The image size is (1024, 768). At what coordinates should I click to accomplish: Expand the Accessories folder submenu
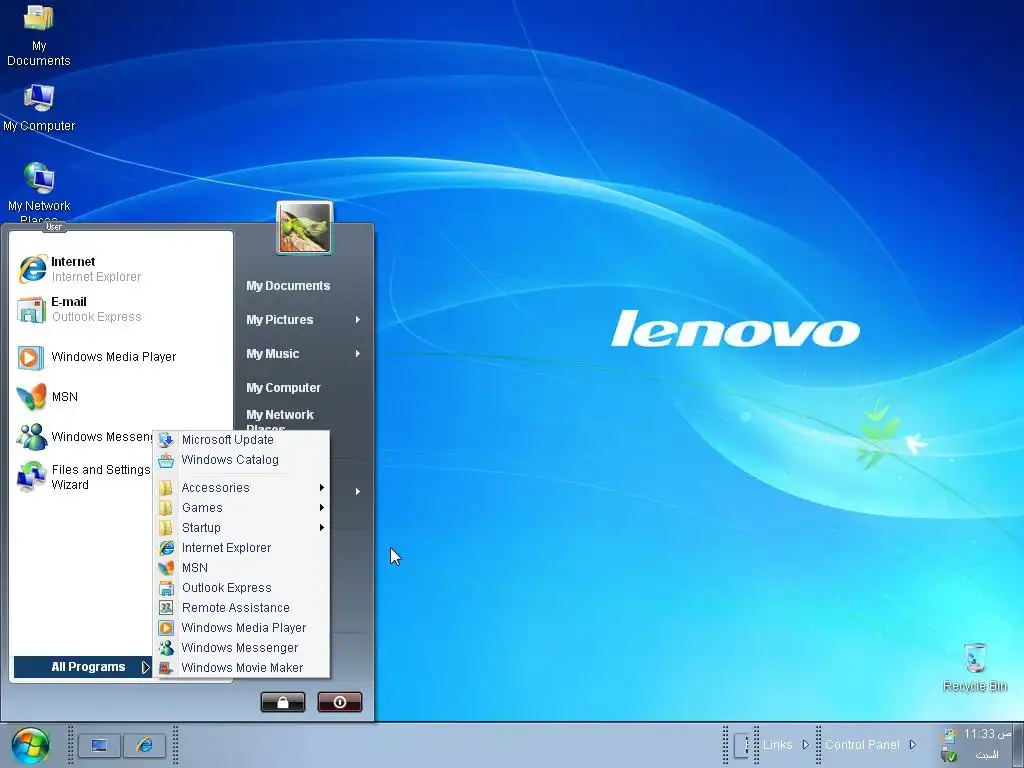[x=242, y=488]
